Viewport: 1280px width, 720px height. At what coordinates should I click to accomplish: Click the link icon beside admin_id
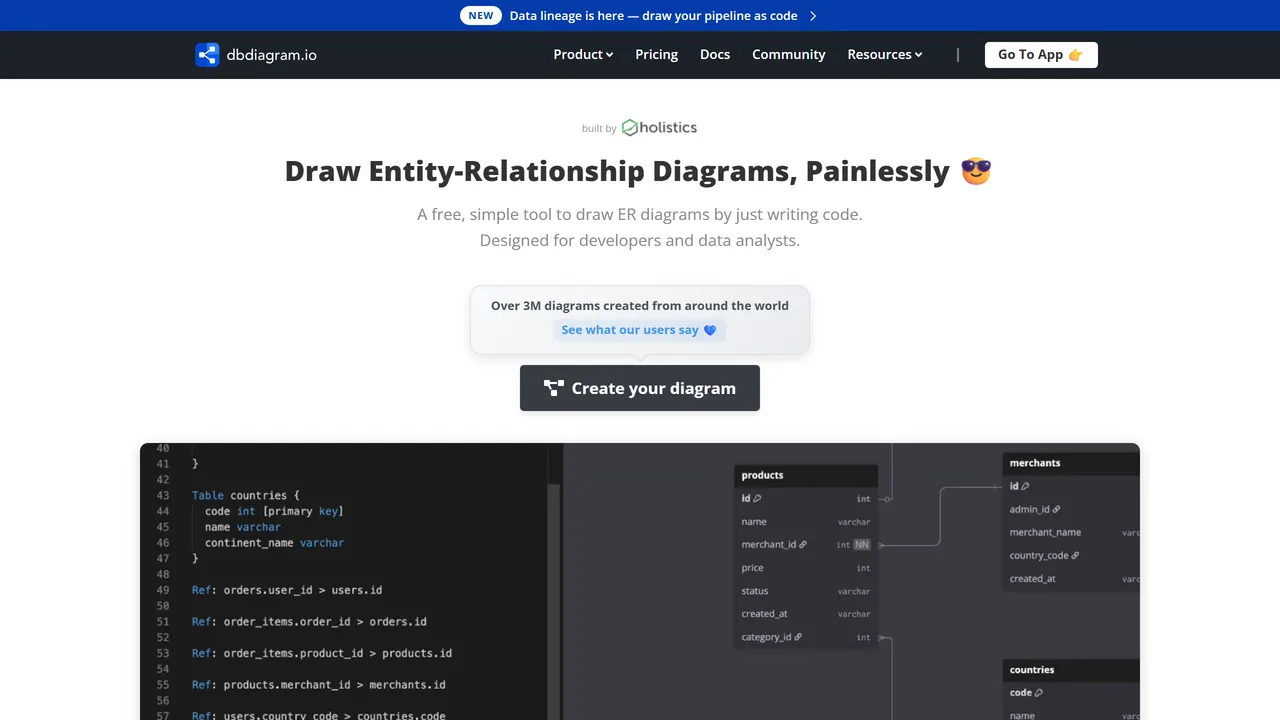[1056, 509]
